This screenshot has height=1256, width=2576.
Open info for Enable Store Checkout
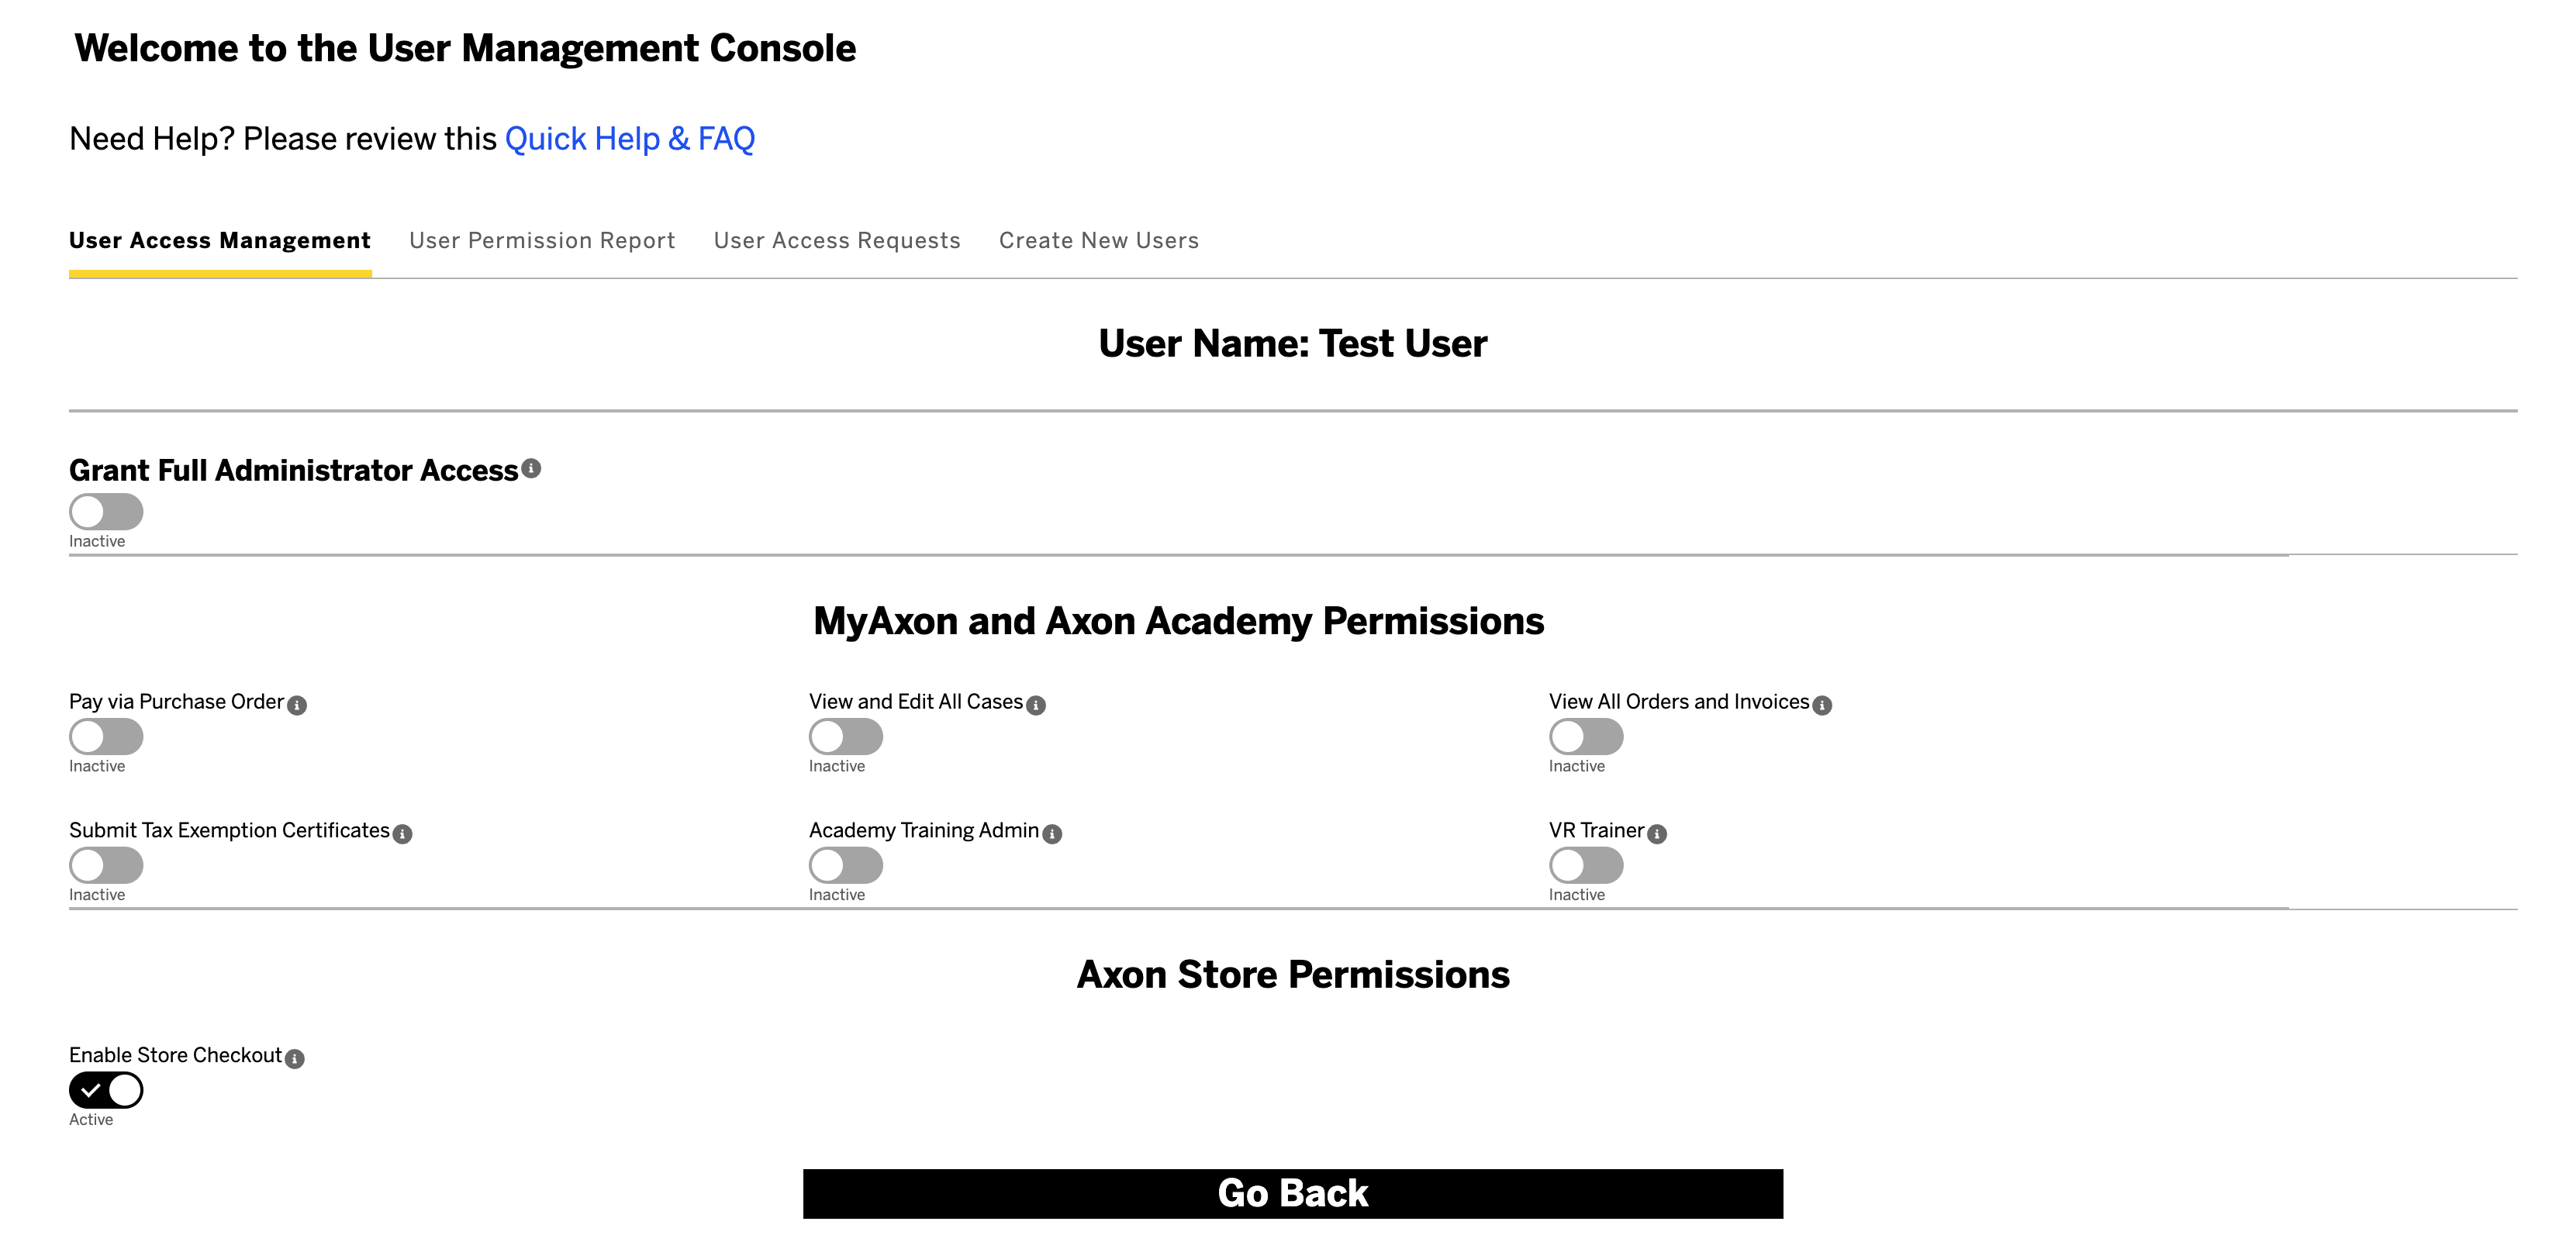[x=295, y=1058]
